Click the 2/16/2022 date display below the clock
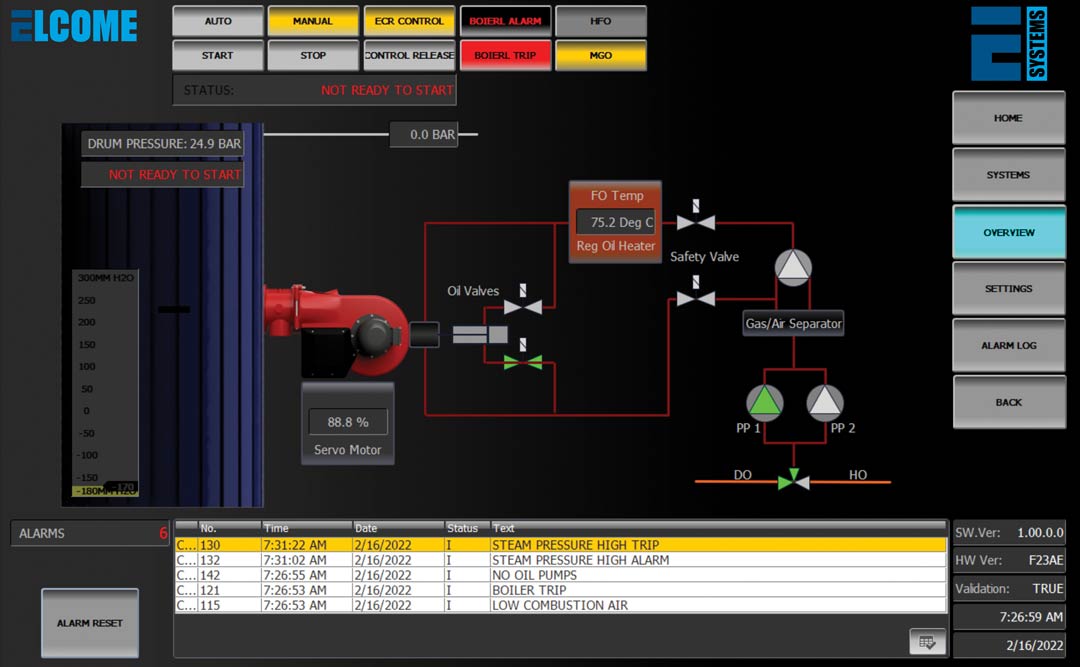The height and width of the screenshot is (667, 1080). point(1009,645)
